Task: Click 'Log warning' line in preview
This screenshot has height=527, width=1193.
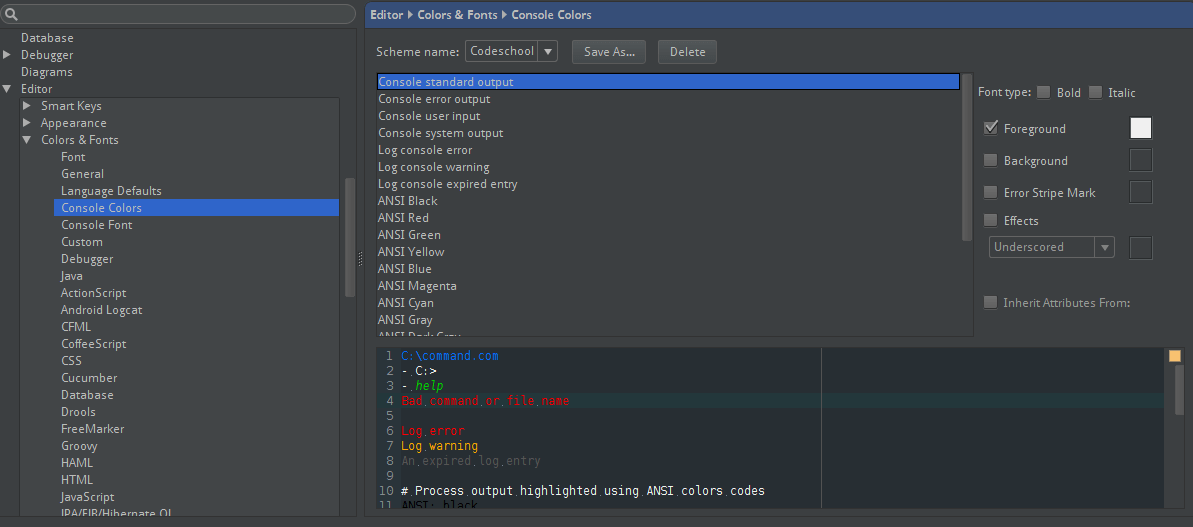Action: [439, 446]
